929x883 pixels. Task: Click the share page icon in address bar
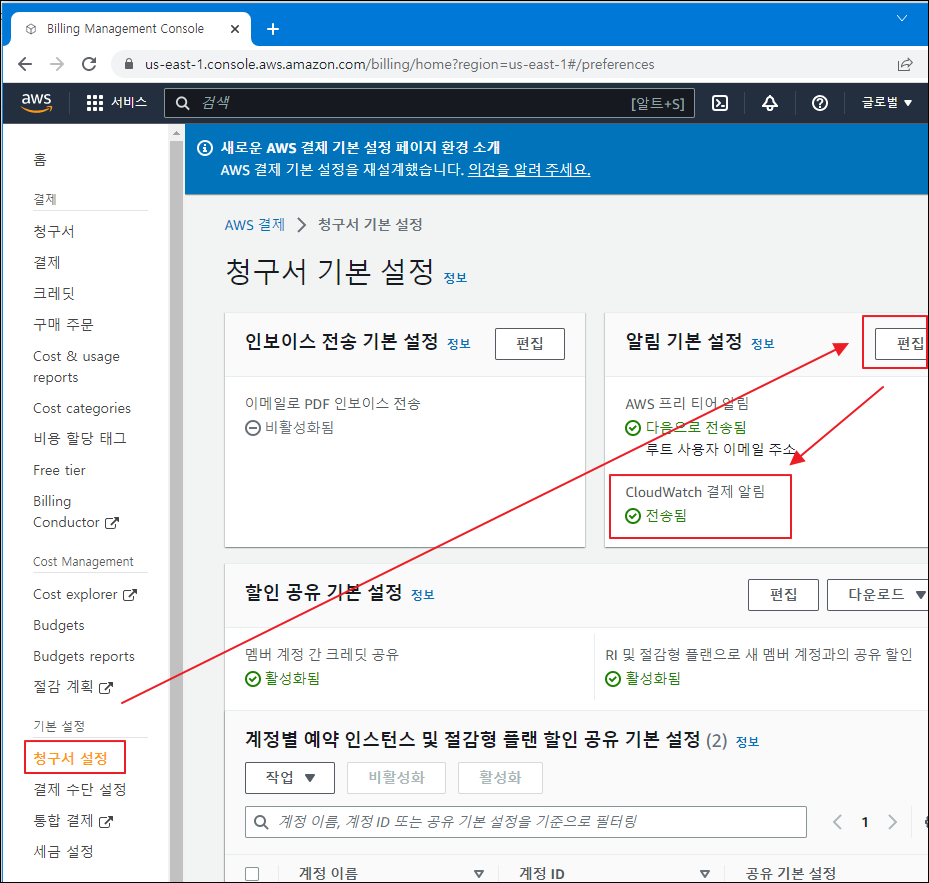tap(905, 65)
